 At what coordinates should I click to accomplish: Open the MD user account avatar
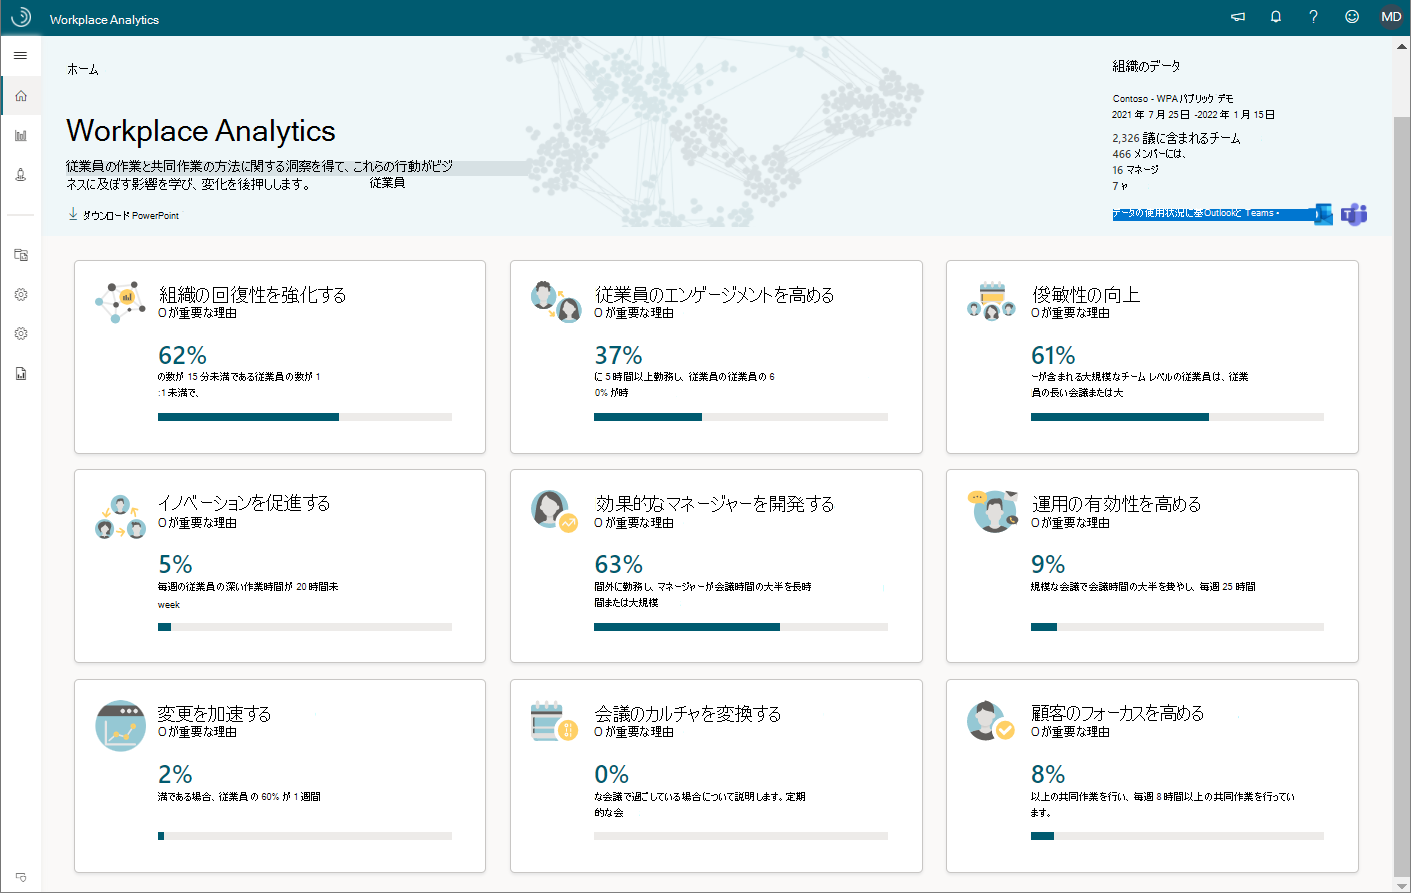point(1391,17)
